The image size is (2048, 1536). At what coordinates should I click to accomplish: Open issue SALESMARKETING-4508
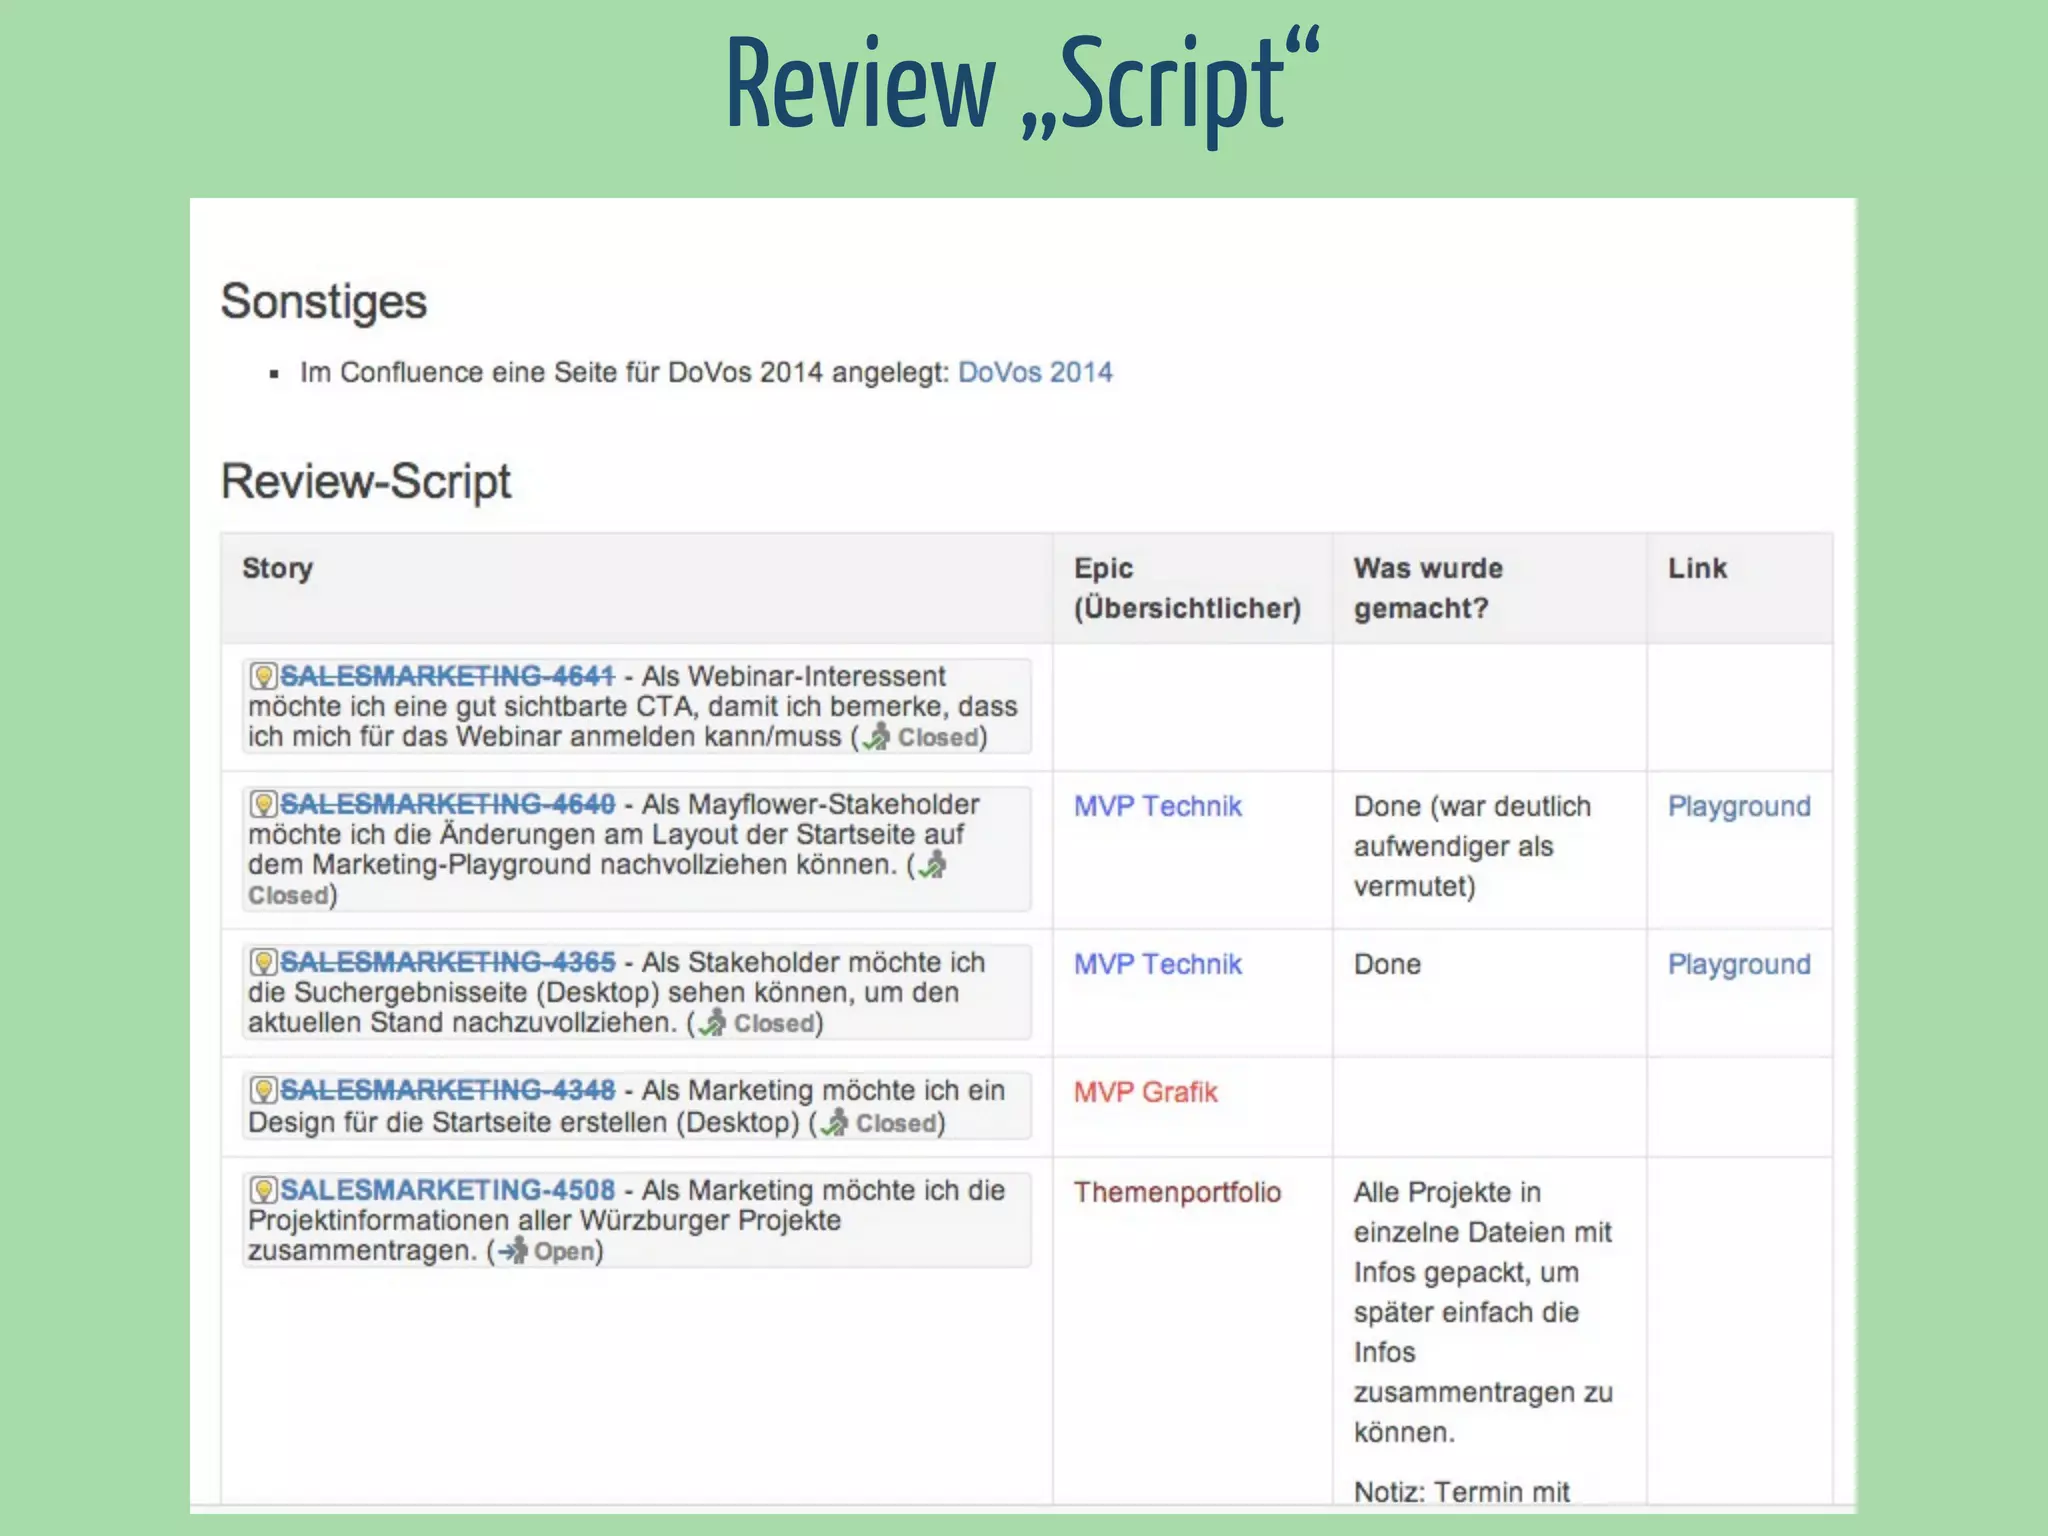point(447,1190)
